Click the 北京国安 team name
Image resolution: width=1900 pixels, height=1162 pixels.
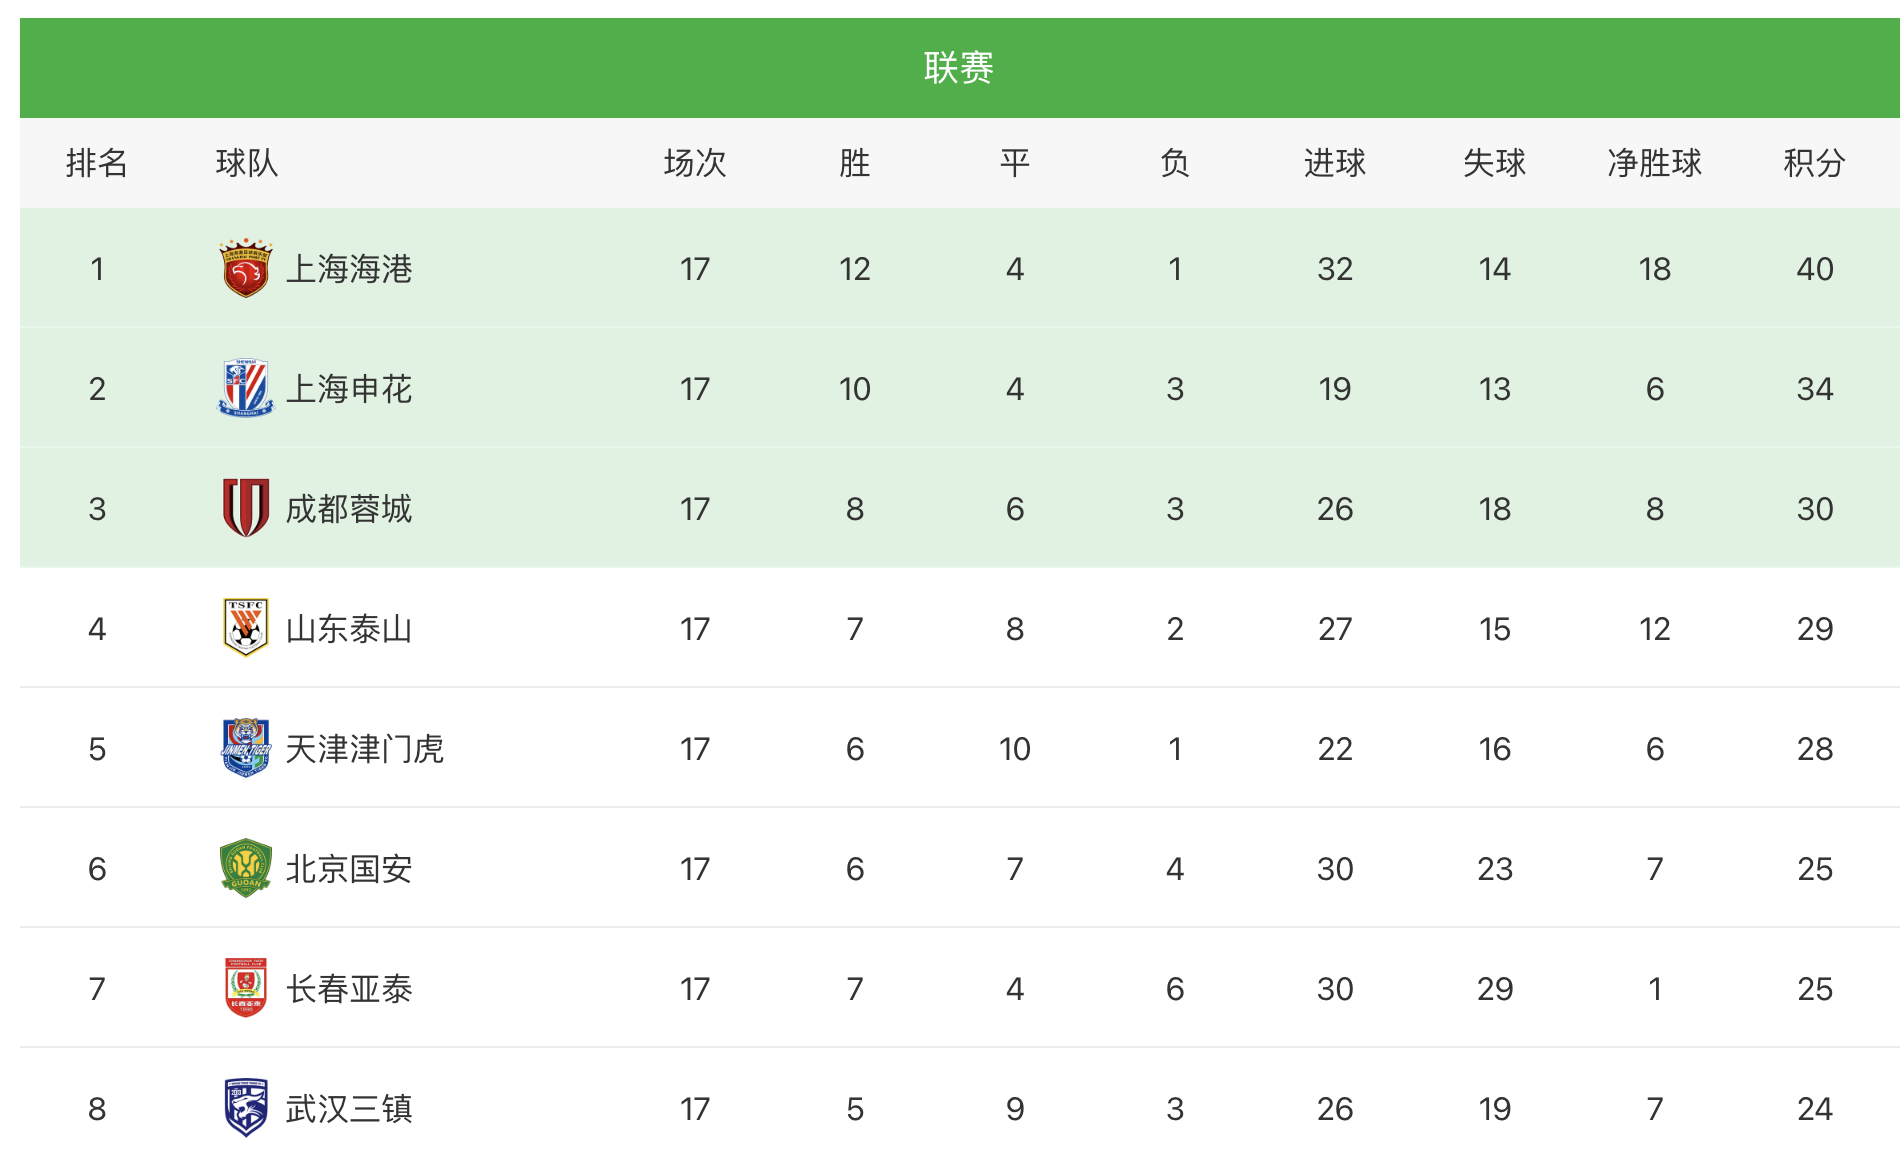[349, 869]
